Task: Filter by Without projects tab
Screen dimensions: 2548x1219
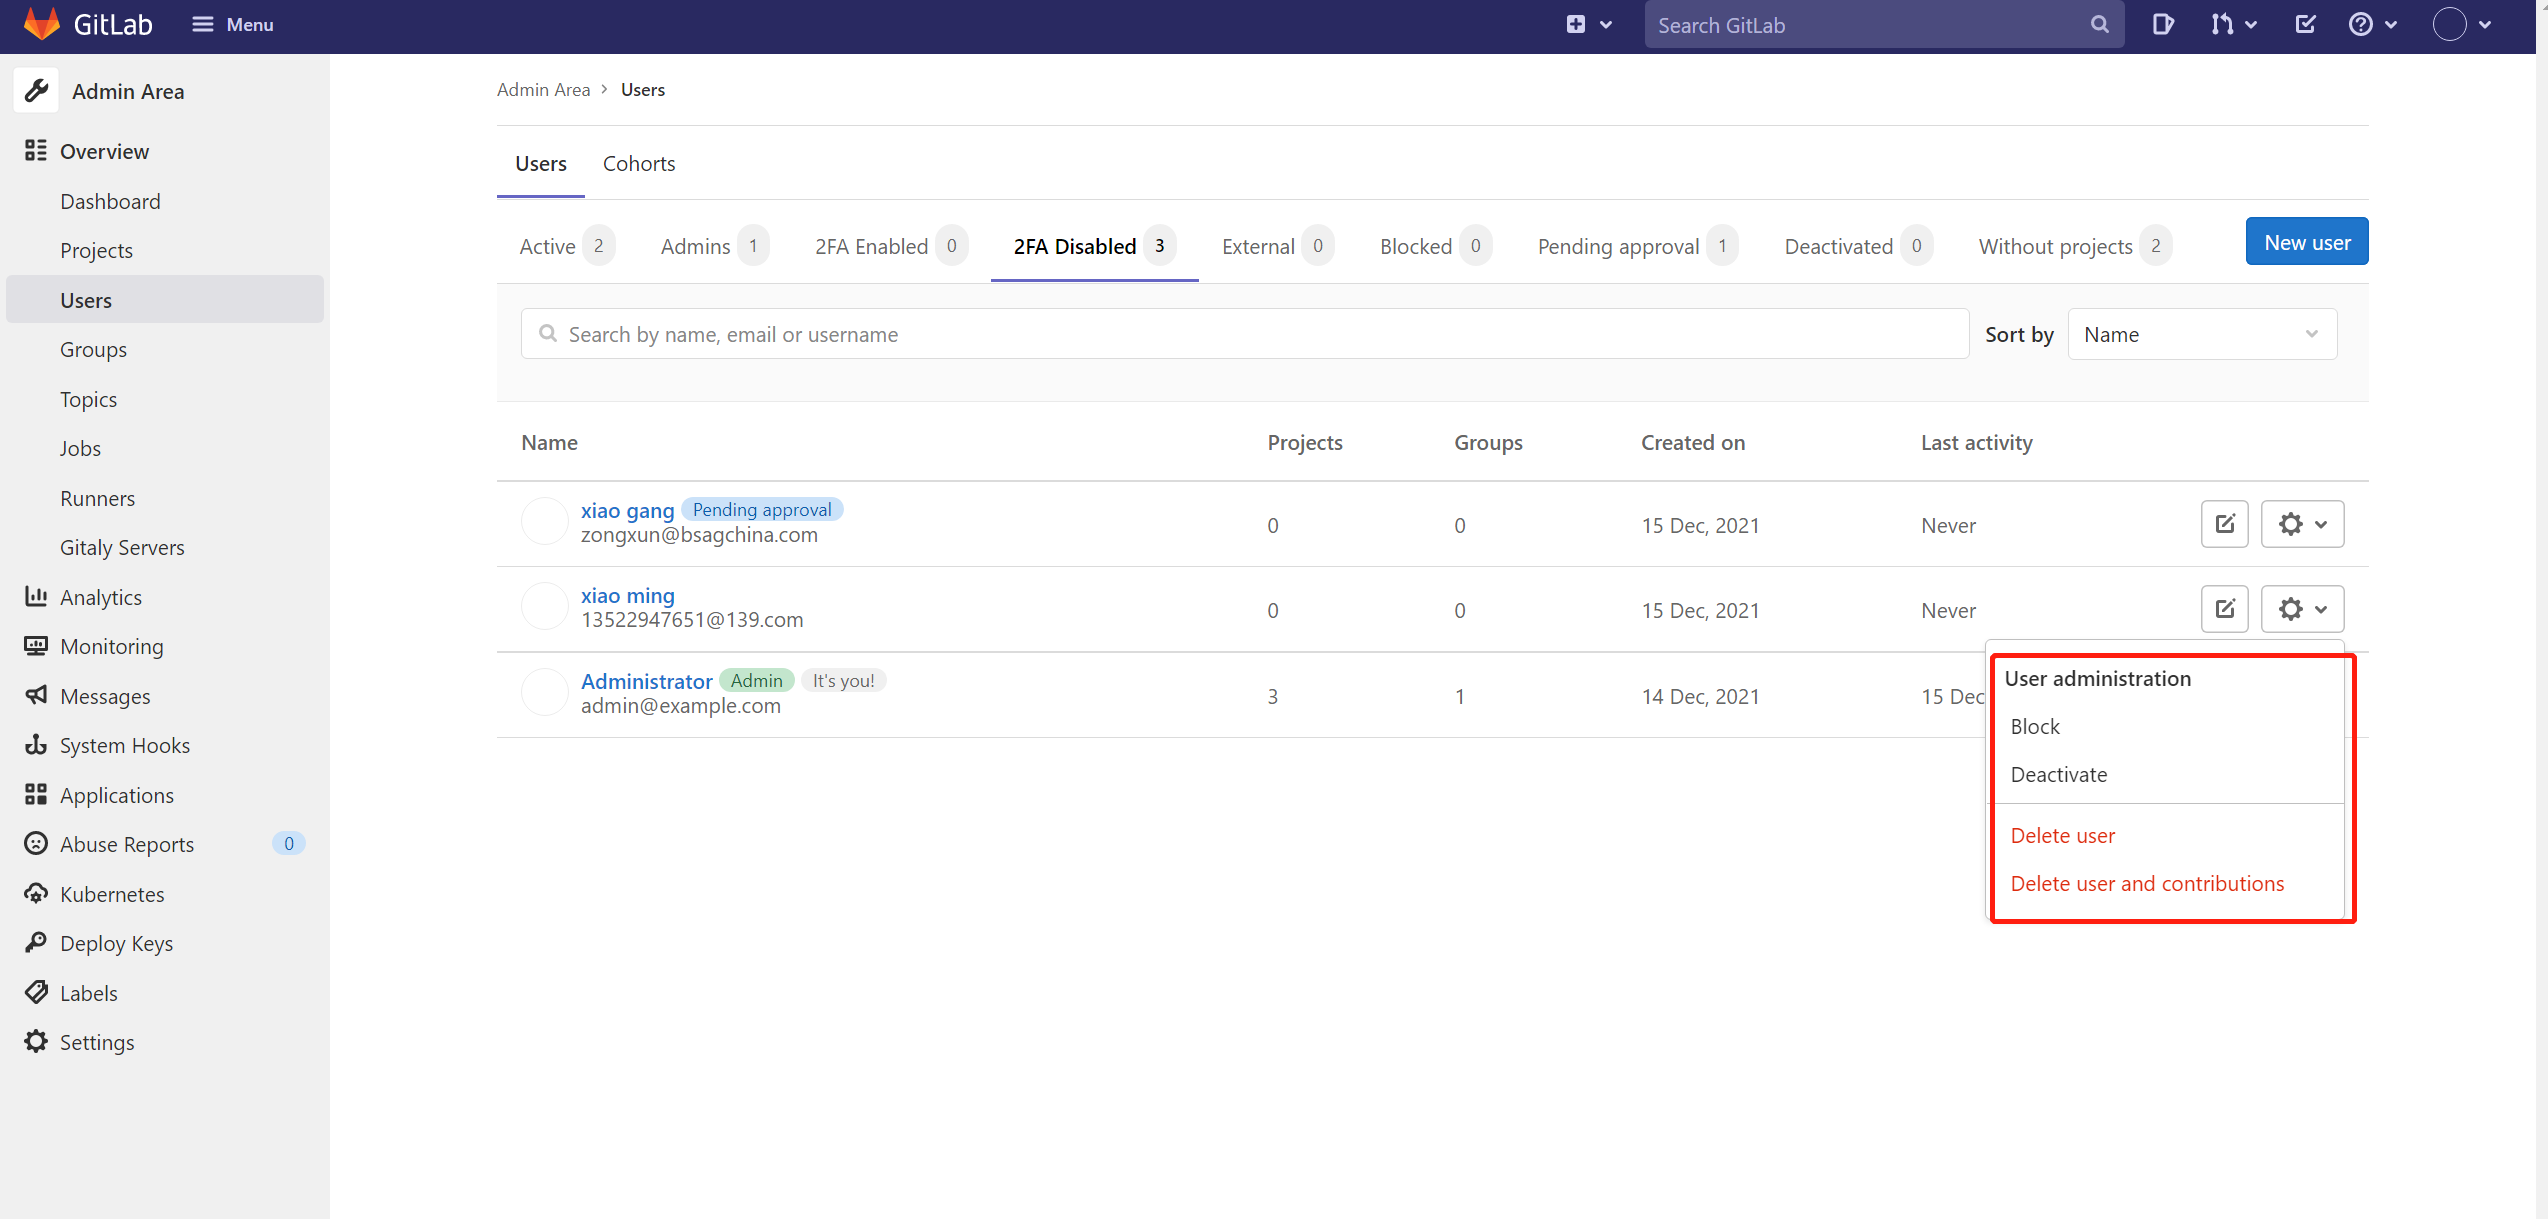Action: (x=2075, y=246)
